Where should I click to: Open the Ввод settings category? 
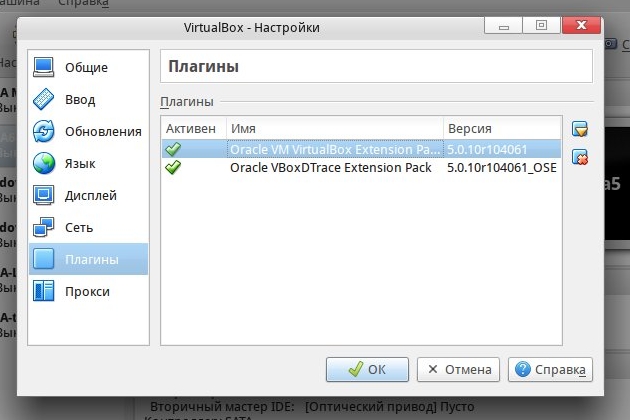pos(88,99)
